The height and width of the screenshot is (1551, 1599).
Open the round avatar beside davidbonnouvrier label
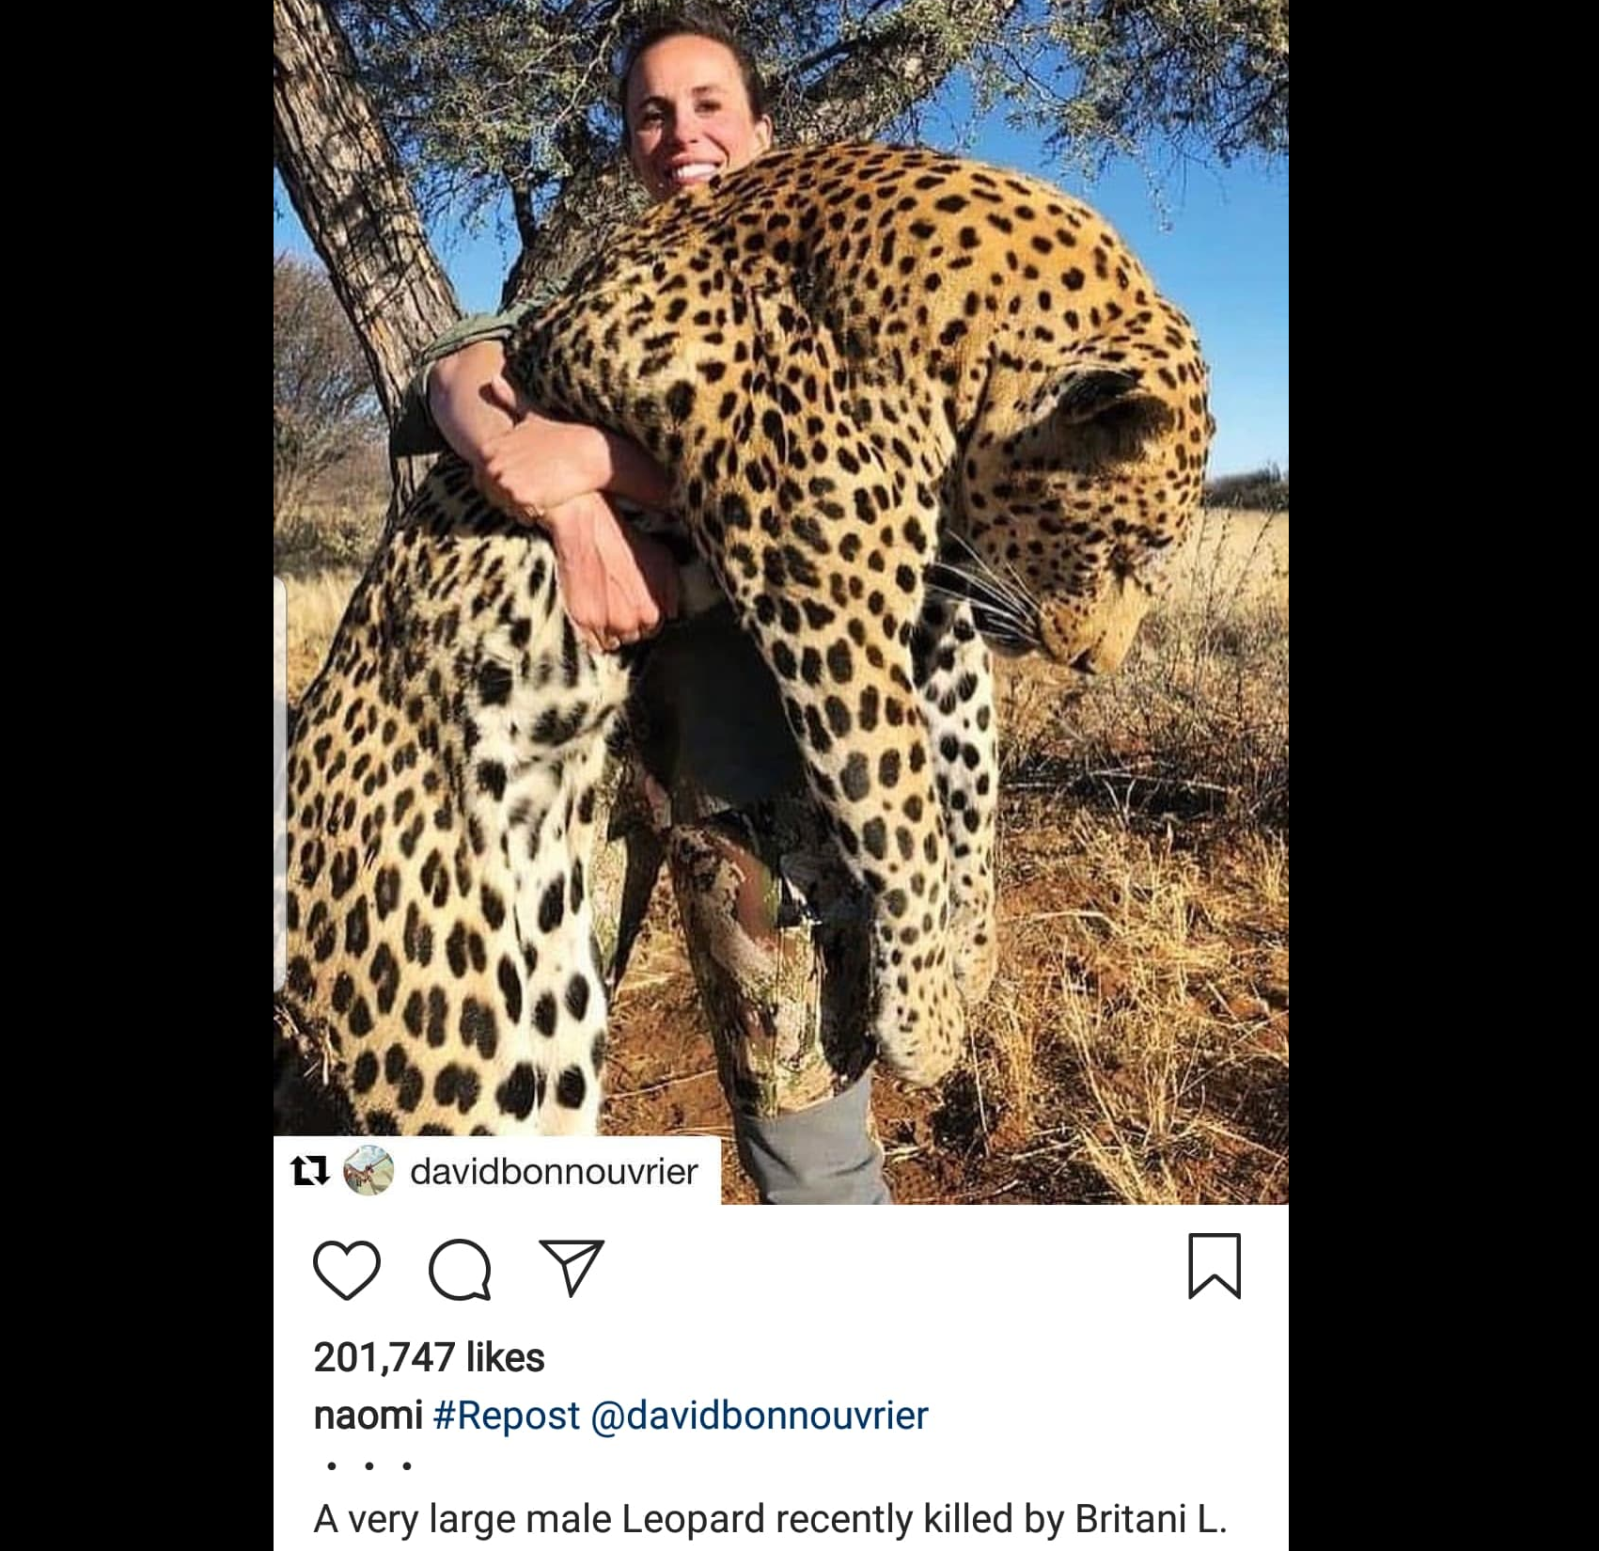coord(368,1170)
